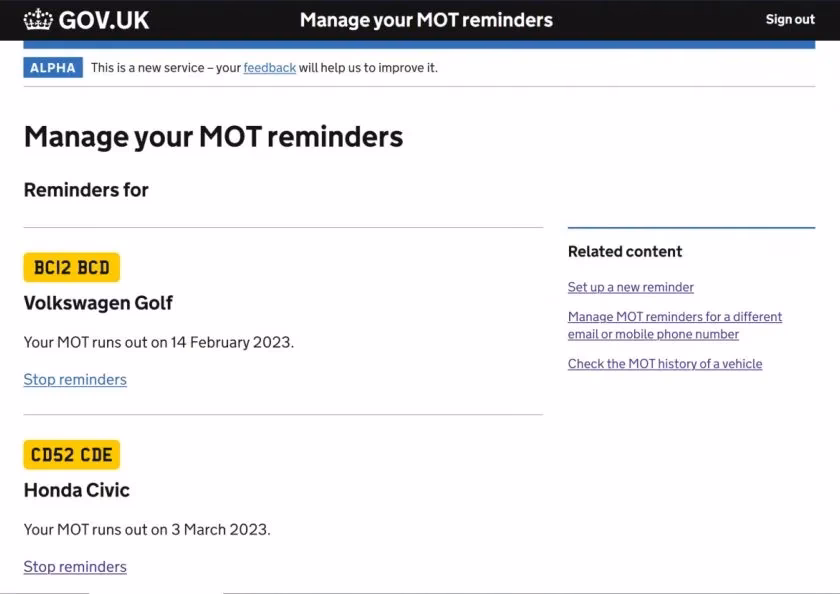Open Set up a new reminder

coord(630,287)
